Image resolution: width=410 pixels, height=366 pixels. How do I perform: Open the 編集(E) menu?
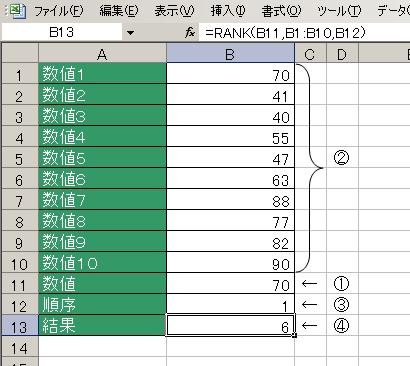[119, 11]
